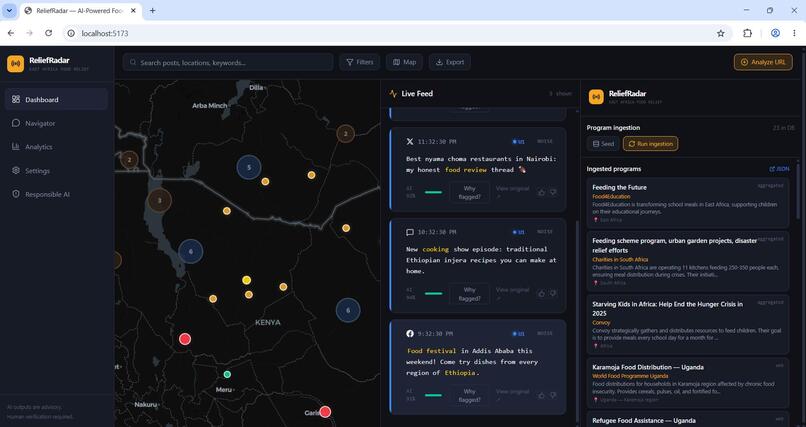Close the ReliefRadar browser tab
The height and width of the screenshot is (427, 806).
(x=133, y=10)
